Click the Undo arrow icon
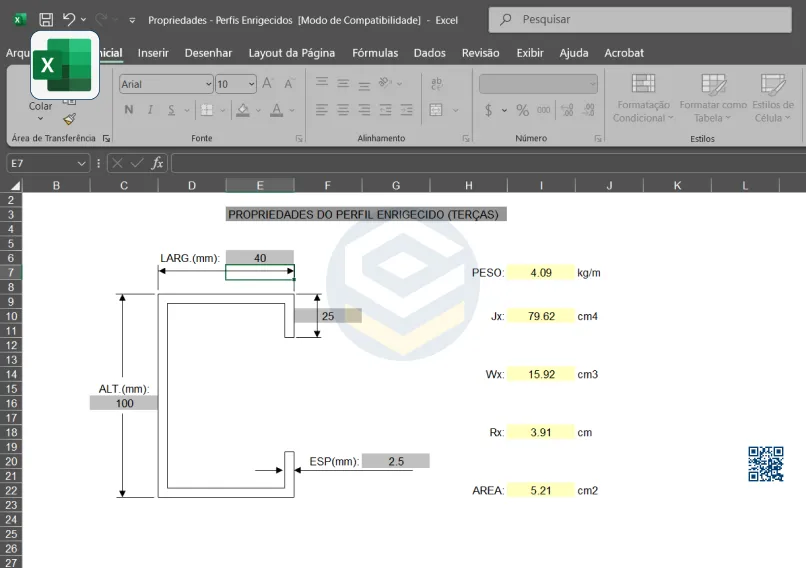Screen dimensions: 806x568 [x=69, y=19]
